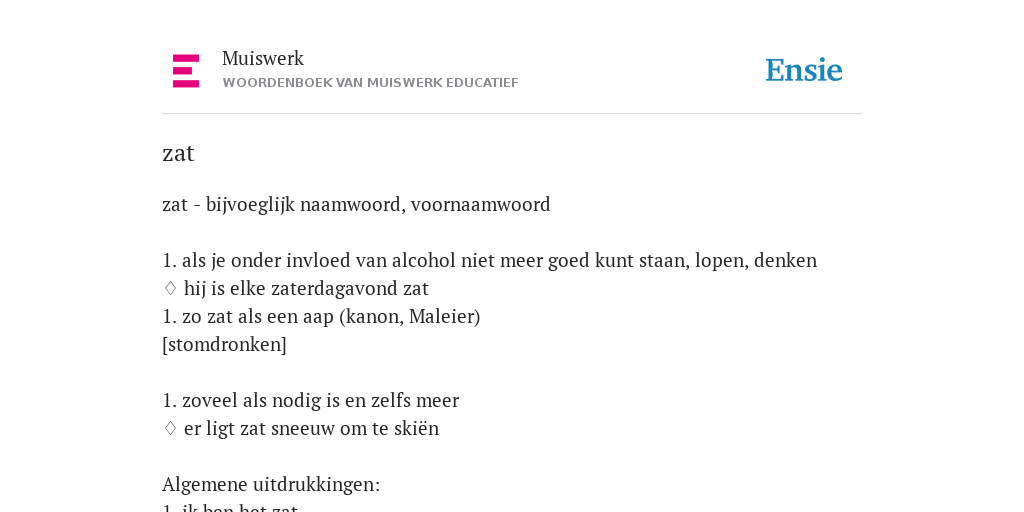Click the diamond bullet before 'hij is elke'
Viewport: 1024px width, 512px height.
click(170, 289)
